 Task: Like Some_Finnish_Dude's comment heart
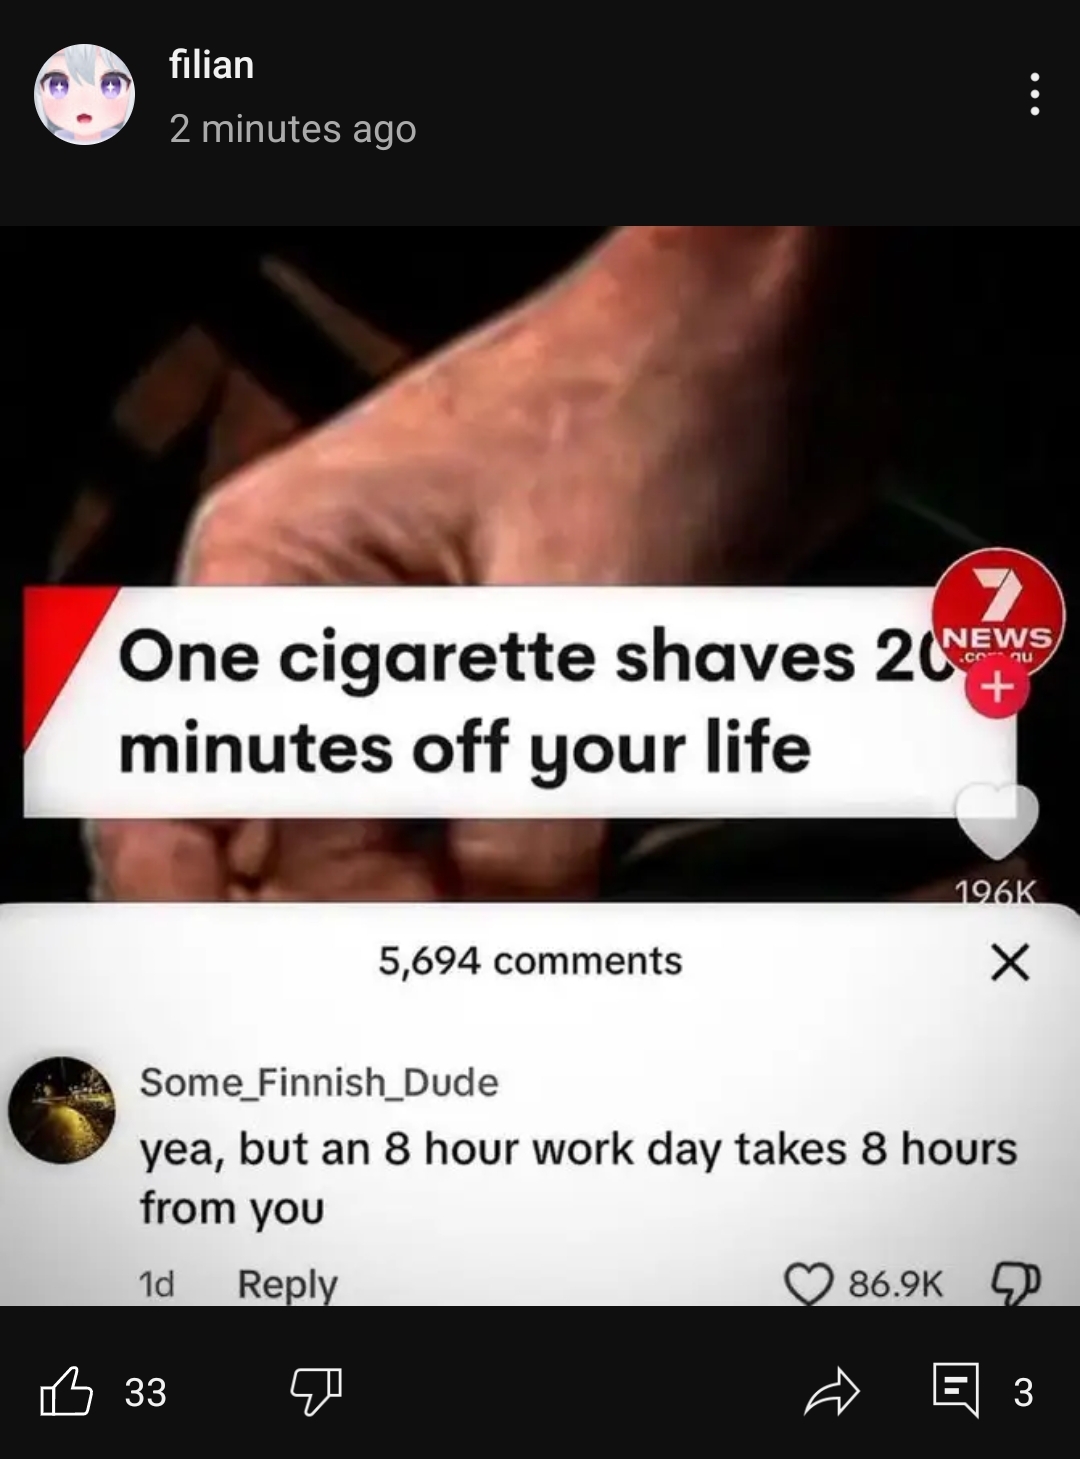[809, 1284]
